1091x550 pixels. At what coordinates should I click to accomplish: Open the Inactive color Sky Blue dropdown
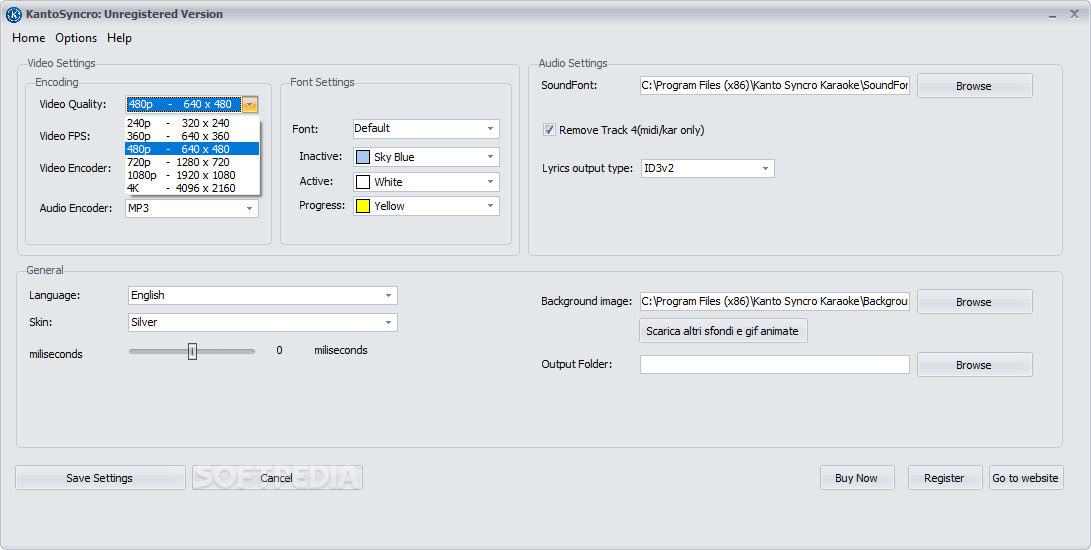(426, 157)
